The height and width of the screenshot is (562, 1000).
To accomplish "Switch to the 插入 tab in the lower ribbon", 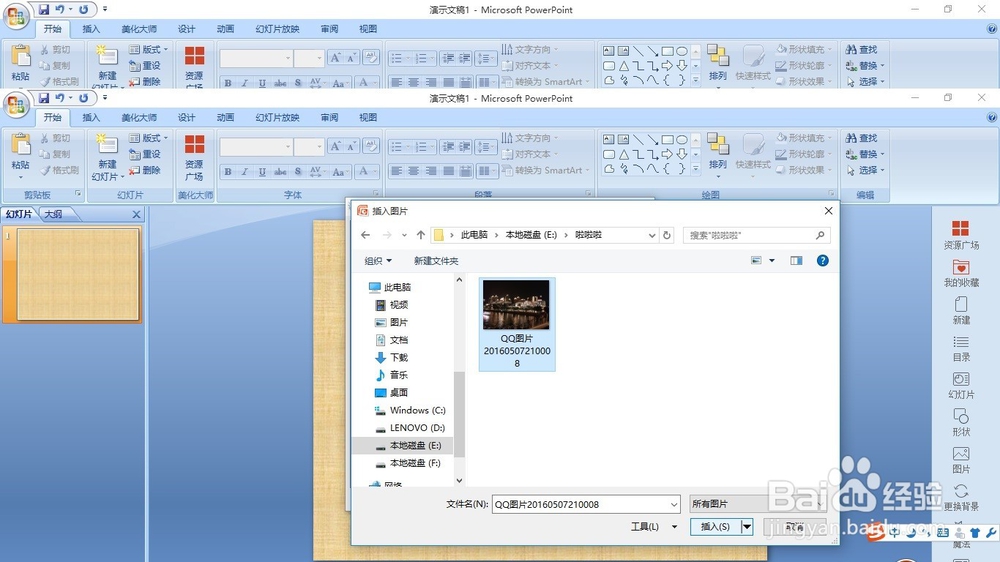I will [x=91, y=117].
